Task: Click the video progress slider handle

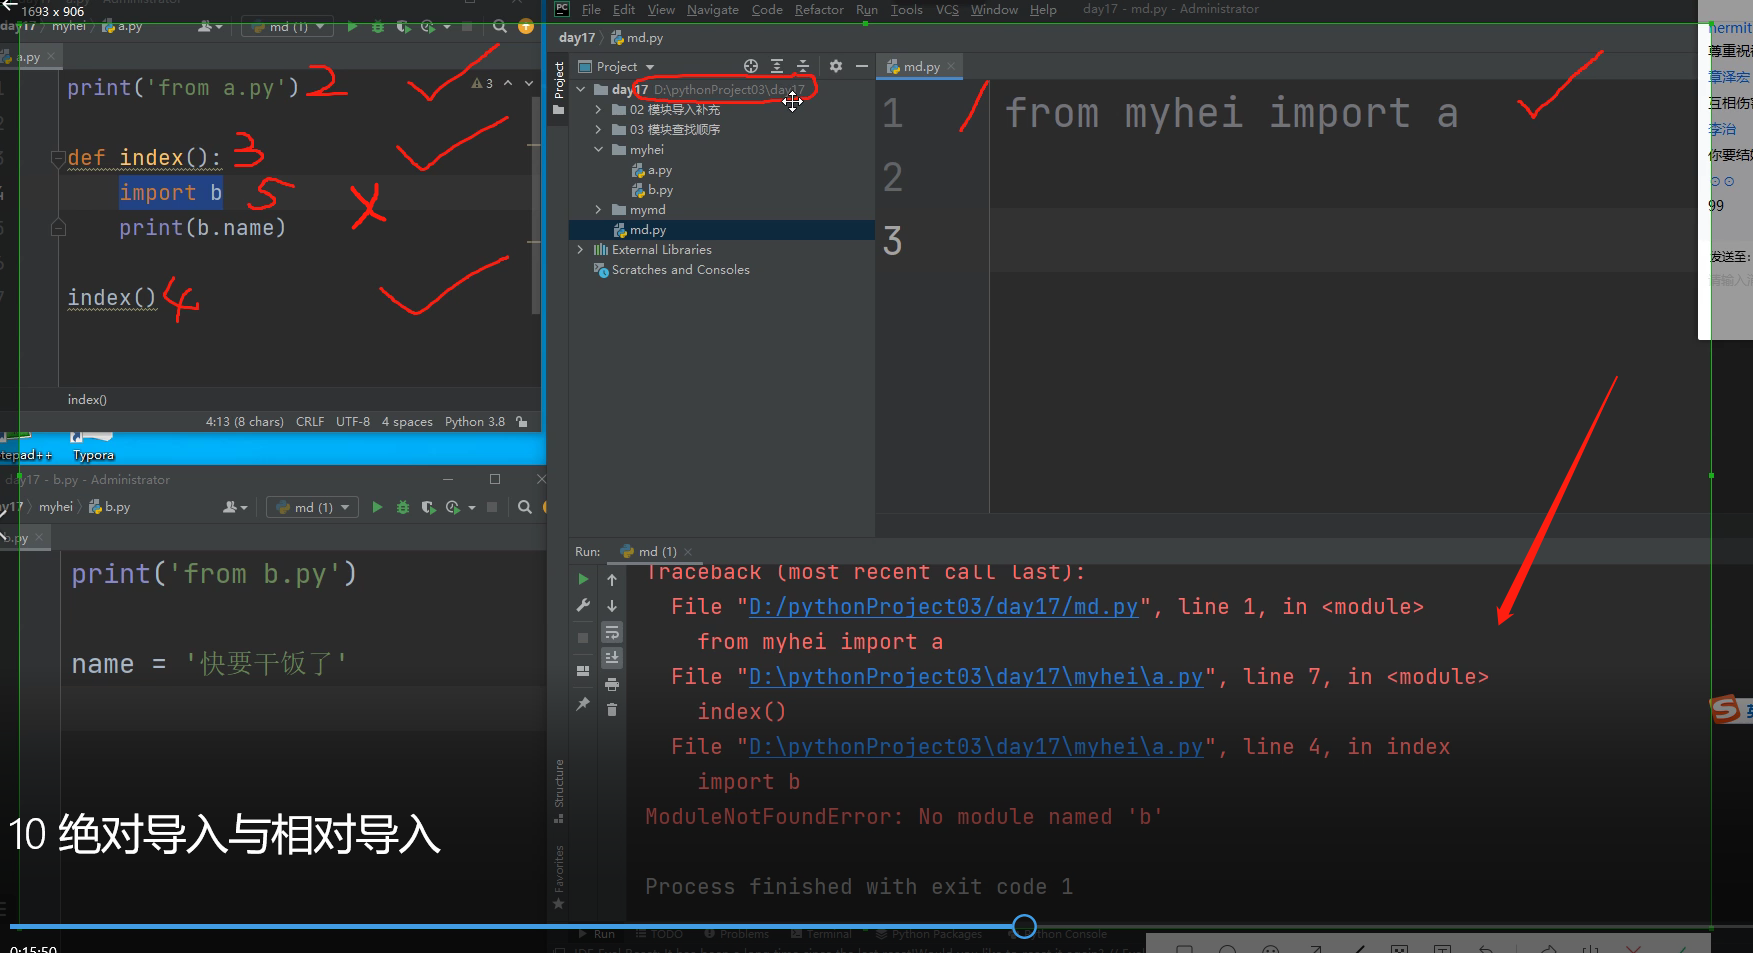Action: pos(1024,926)
